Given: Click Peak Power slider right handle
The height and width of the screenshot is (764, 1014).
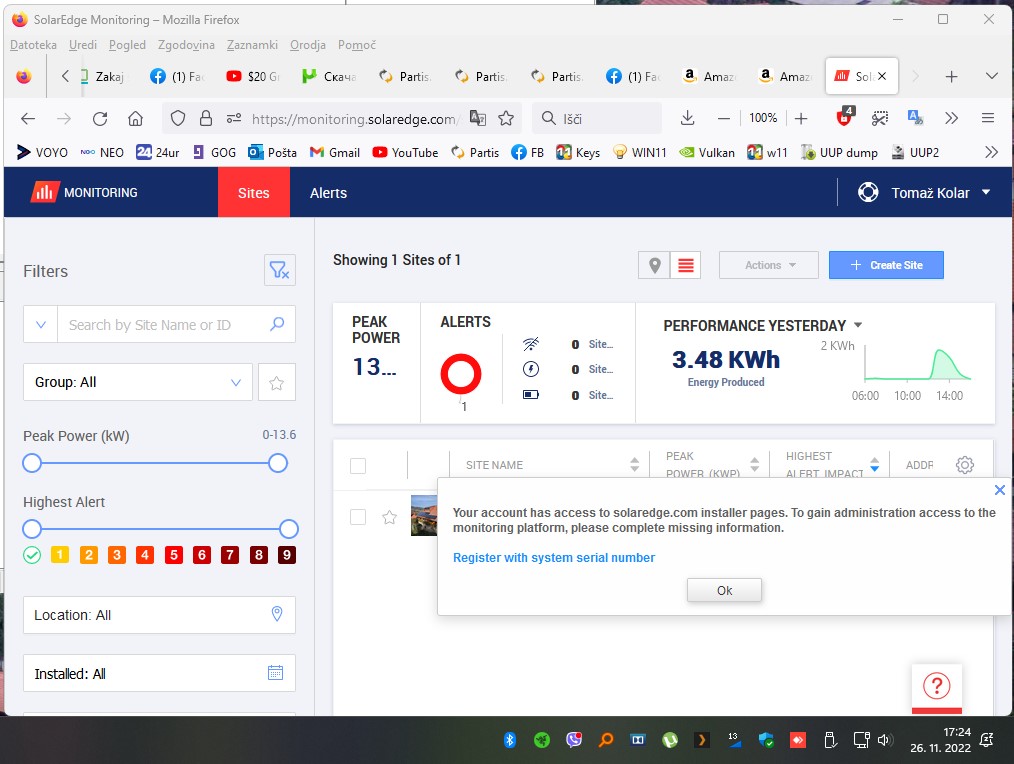Looking at the screenshot, I should point(278,463).
